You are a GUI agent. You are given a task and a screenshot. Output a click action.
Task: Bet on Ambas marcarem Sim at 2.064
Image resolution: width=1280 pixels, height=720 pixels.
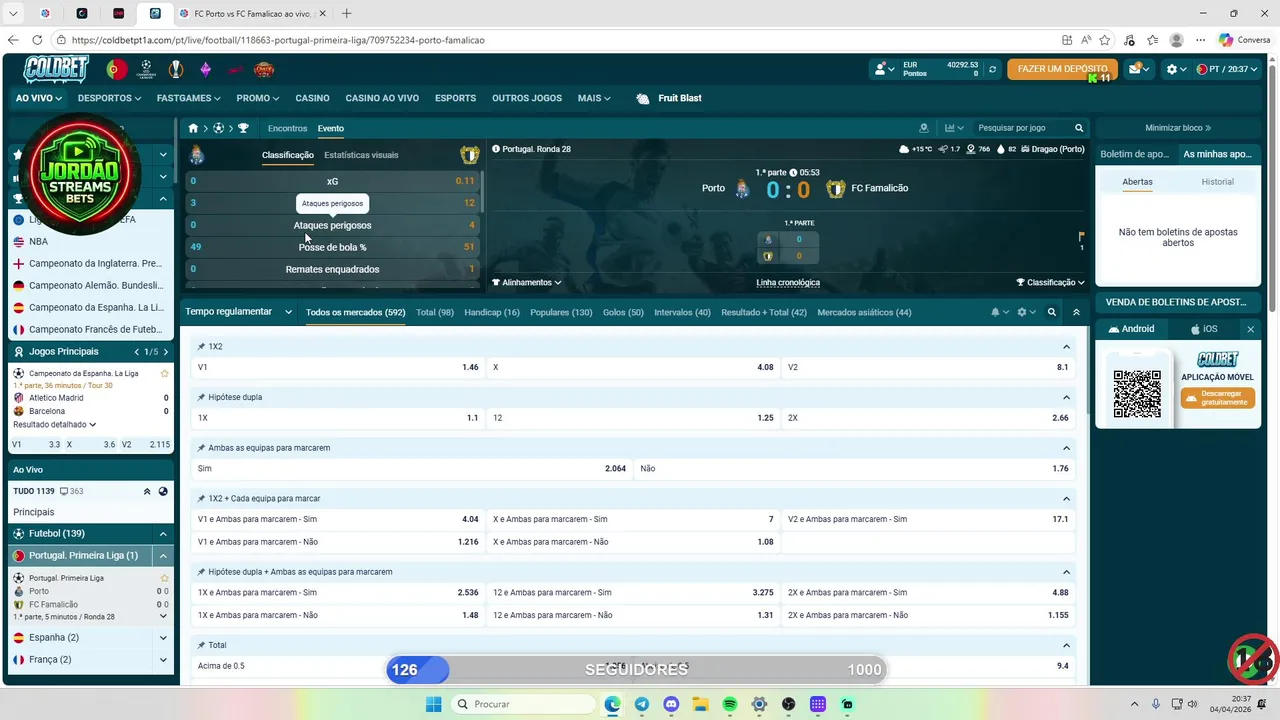[x=412, y=468]
